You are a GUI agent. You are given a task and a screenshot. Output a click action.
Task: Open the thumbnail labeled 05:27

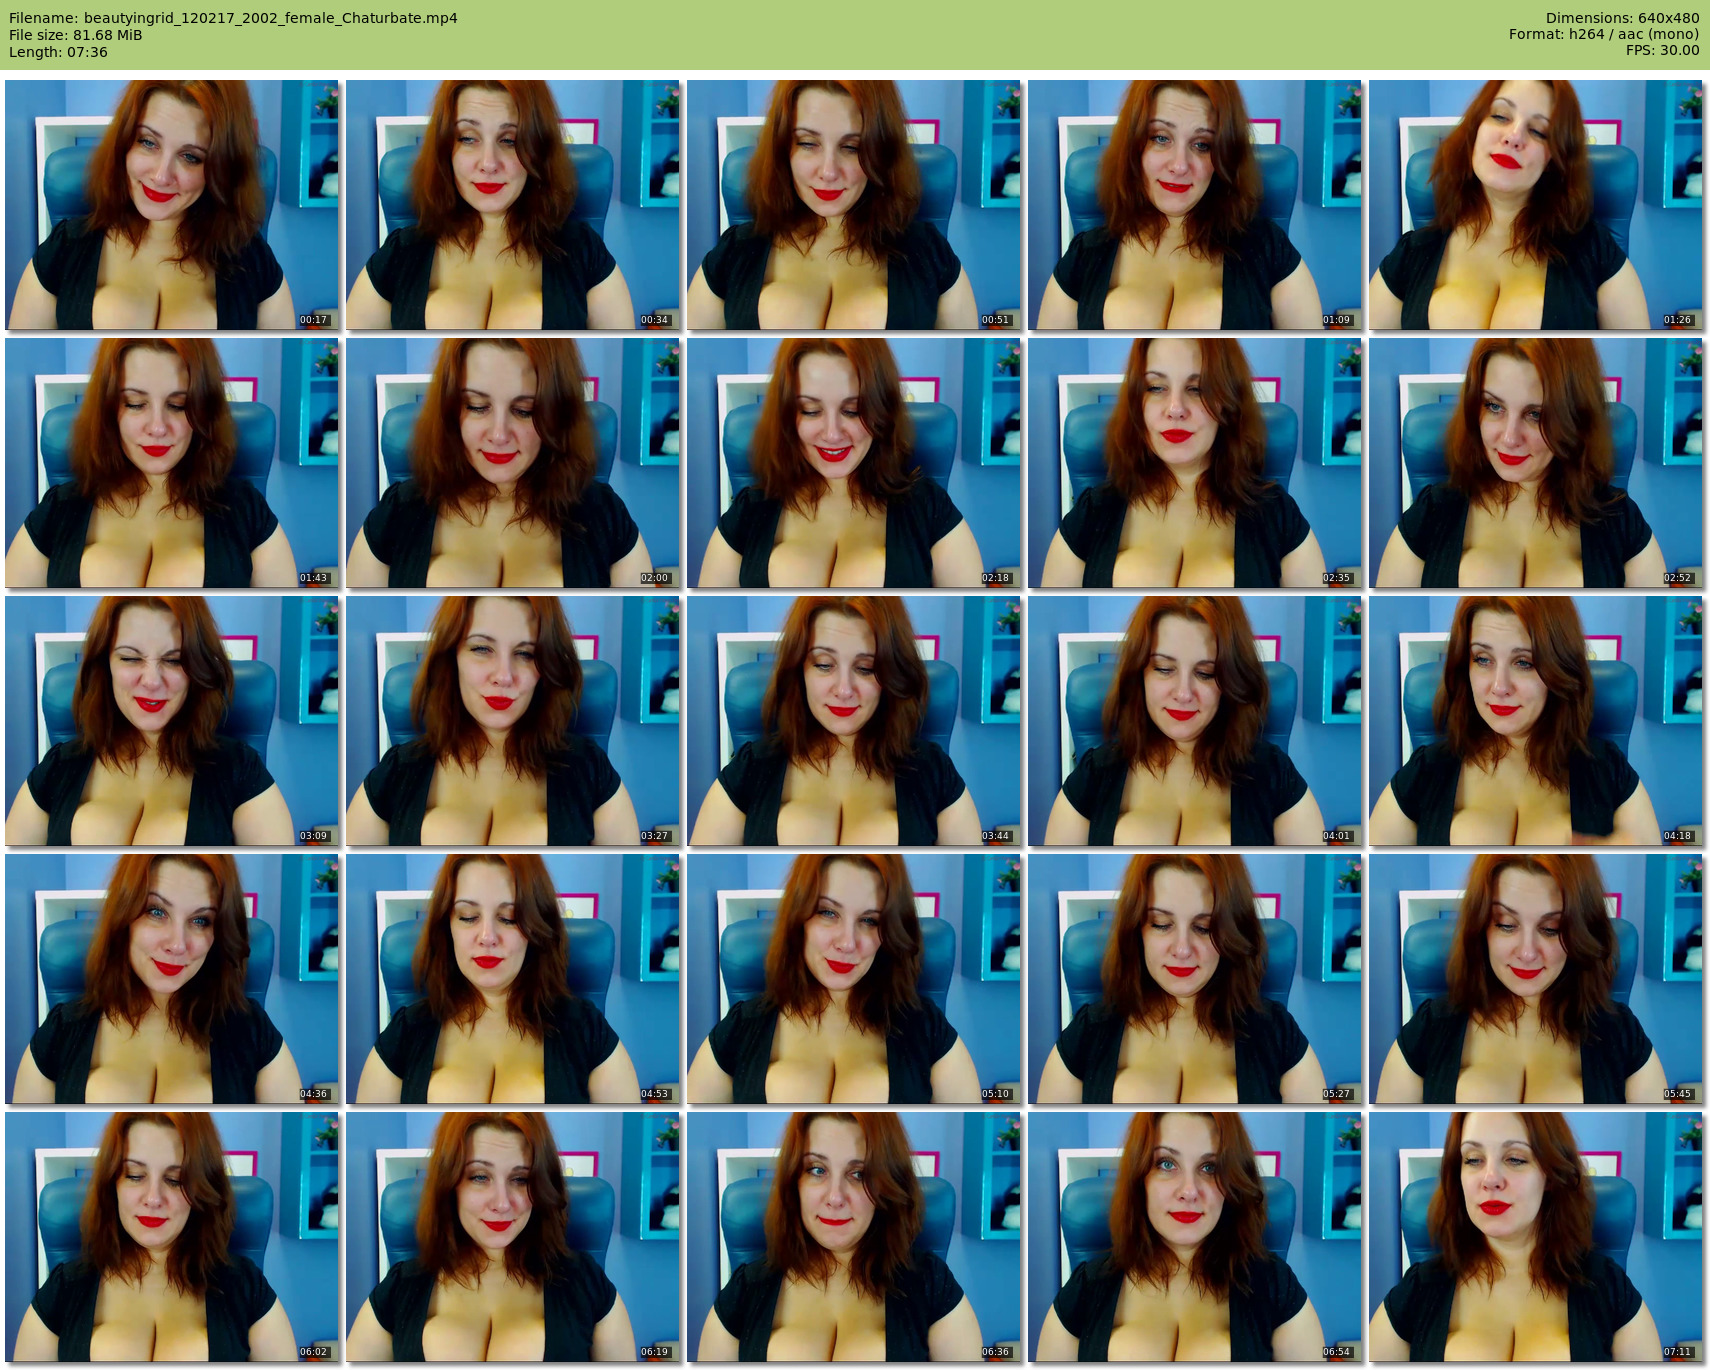click(x=1195, y=979)
